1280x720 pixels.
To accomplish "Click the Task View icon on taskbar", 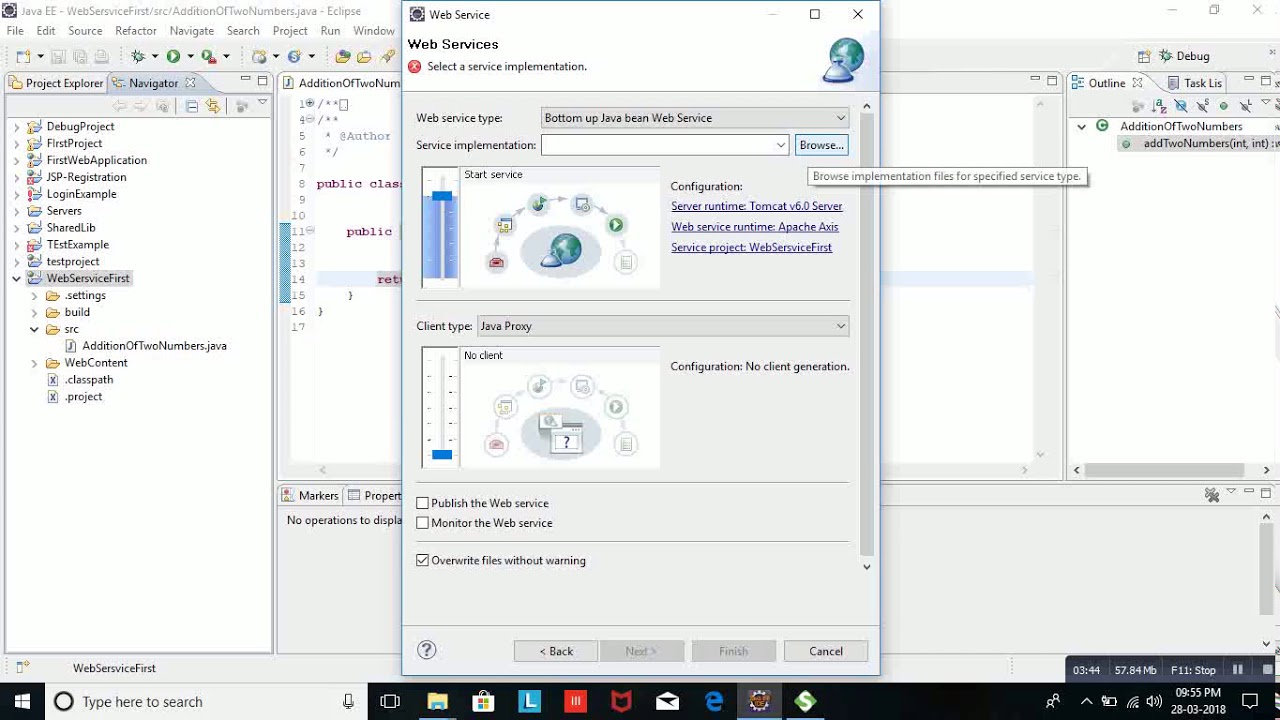I will (390, 702).
